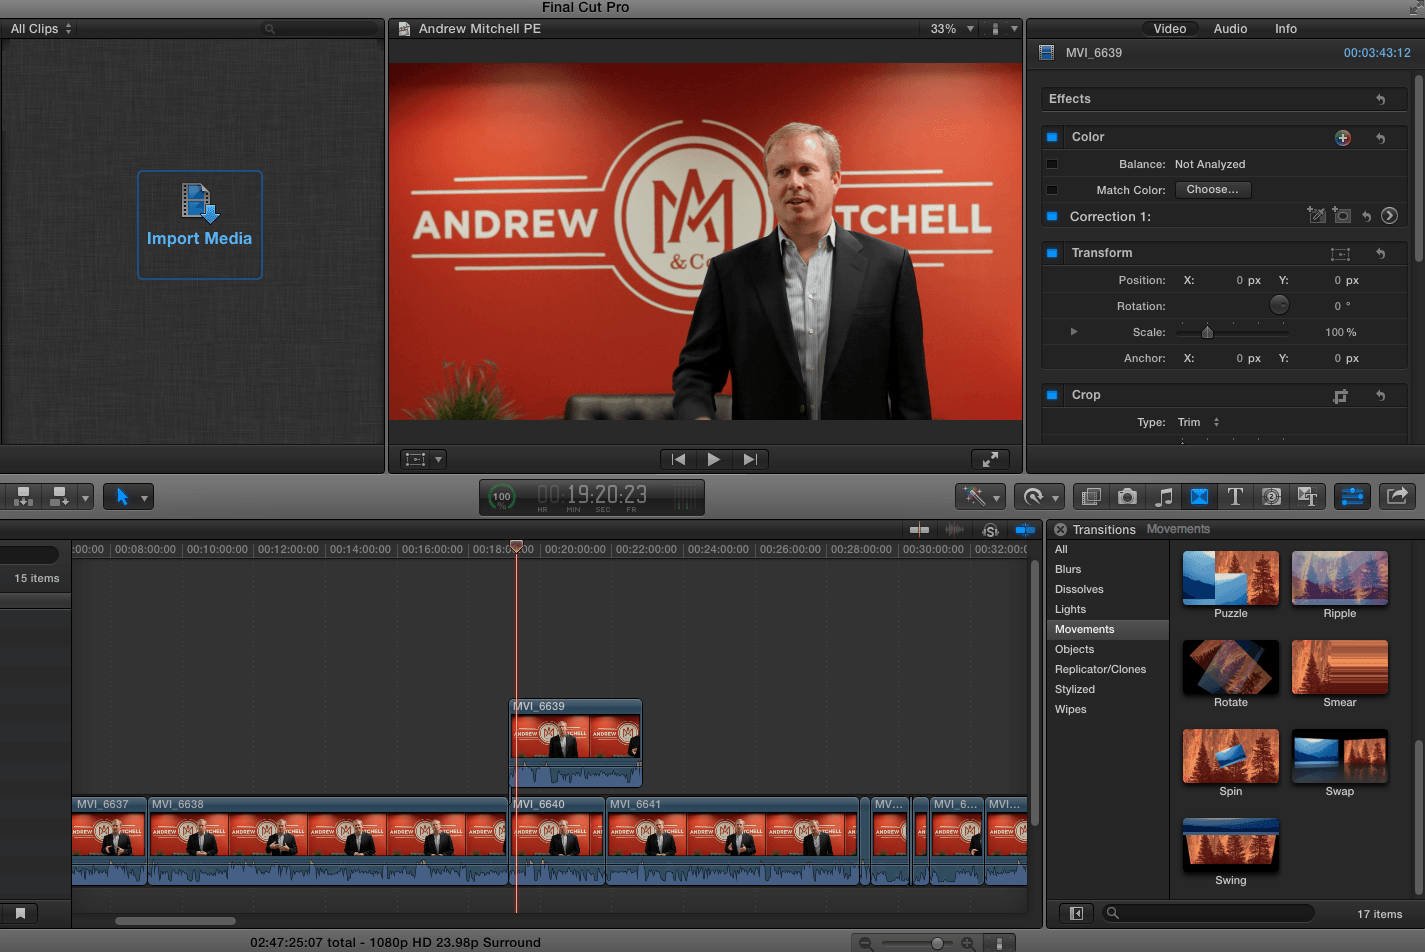Click the Scale slider handle
This screenshot has width=1425, height=952.
click(x=1207, y=332)
